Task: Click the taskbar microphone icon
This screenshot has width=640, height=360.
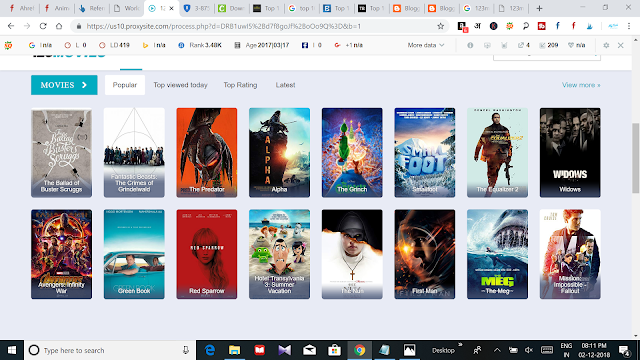Action: coord(186,350)
